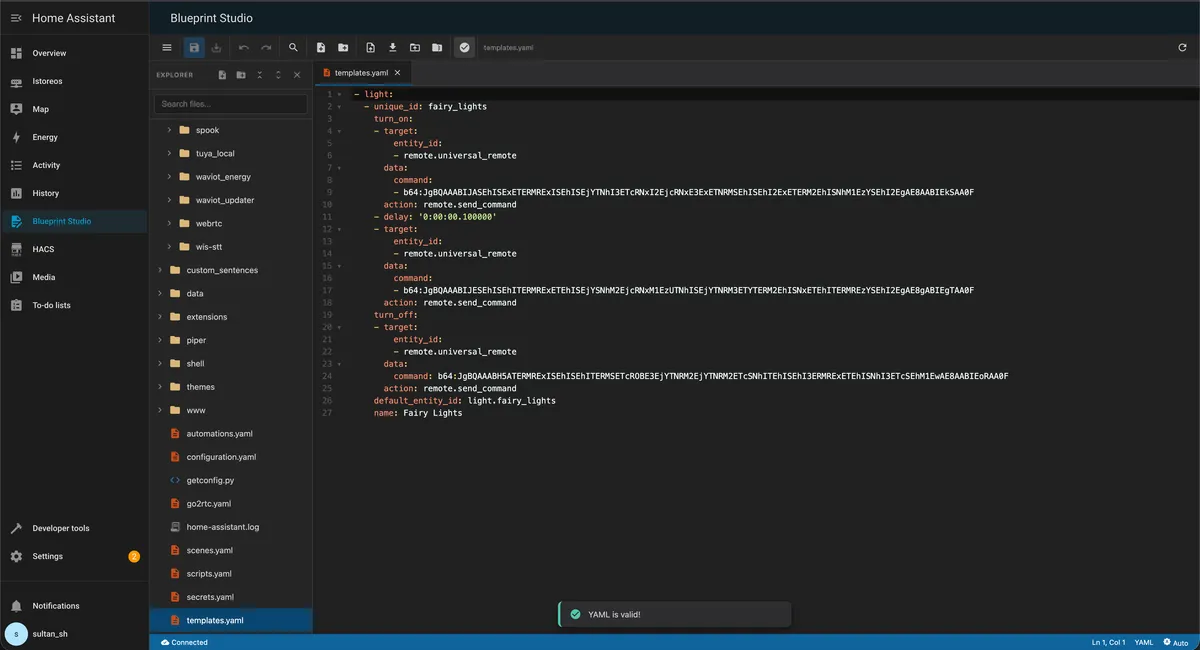Open the sultan_sh user profile
This screenshot has height=650, width=1200.
tap(74, 634)
